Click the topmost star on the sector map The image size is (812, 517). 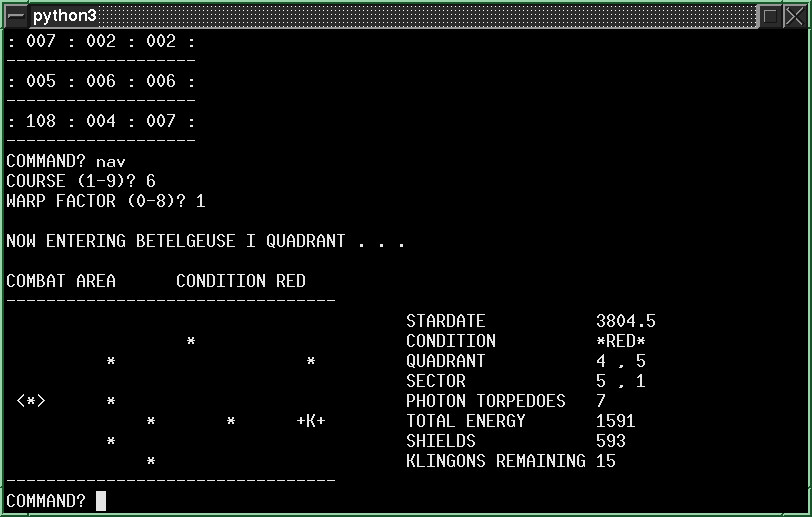(191, 342)
